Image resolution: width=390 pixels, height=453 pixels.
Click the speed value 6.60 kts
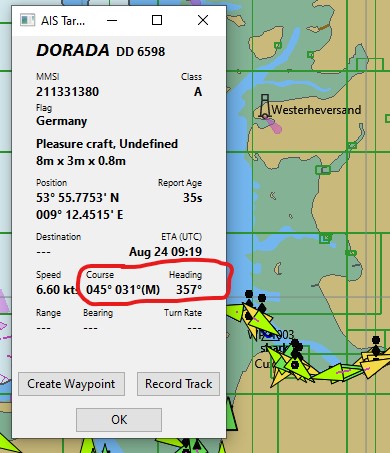tap(57, 290)
